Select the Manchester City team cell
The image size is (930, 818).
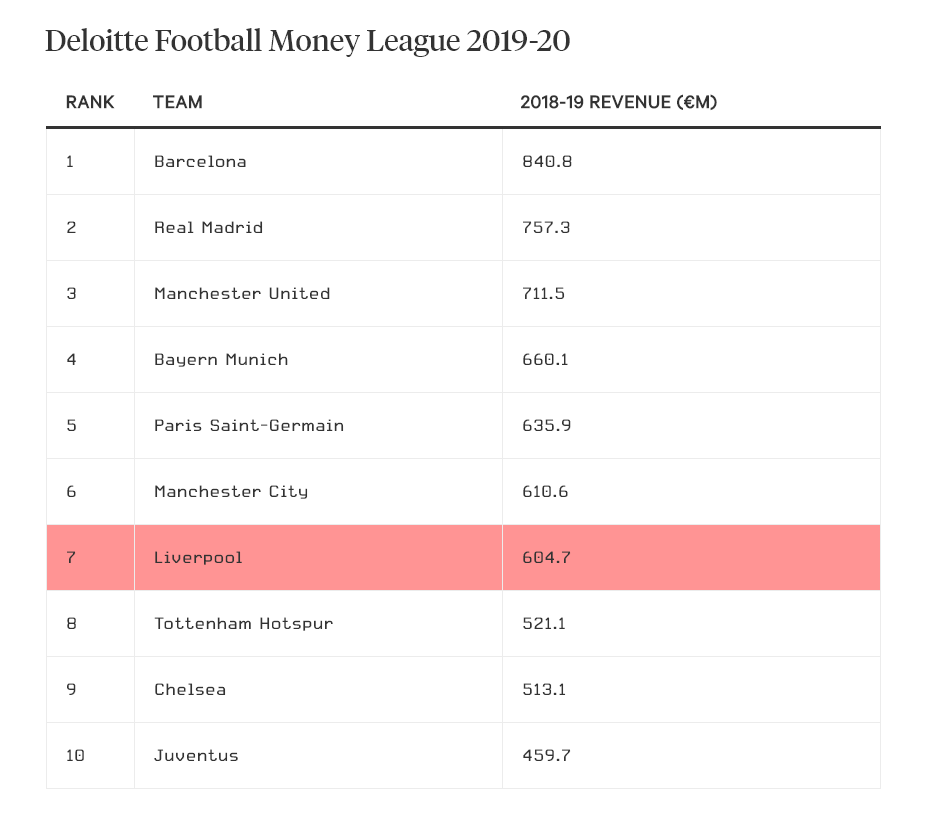231,492
